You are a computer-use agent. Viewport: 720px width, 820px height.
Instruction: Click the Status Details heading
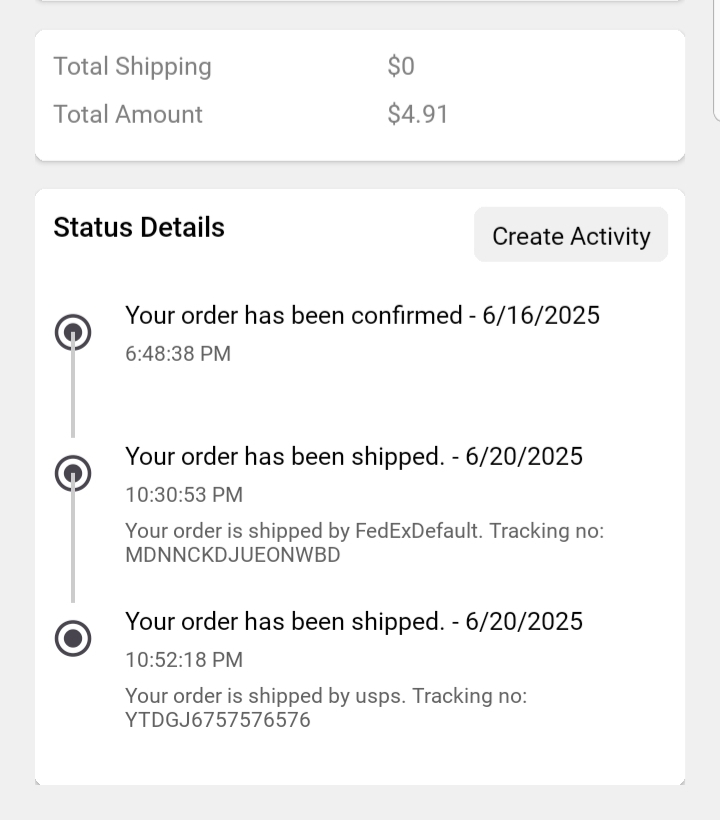[x=139, y=228]
